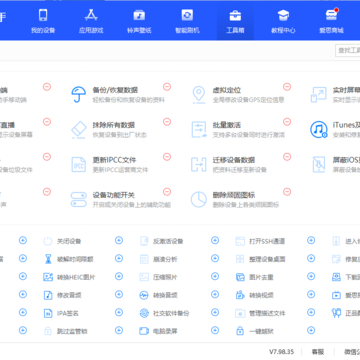Image resolution: width=360 pixels, height=360 pixels.
Task: Go to the 智能刷机 tab
Action: pos(187,21)
